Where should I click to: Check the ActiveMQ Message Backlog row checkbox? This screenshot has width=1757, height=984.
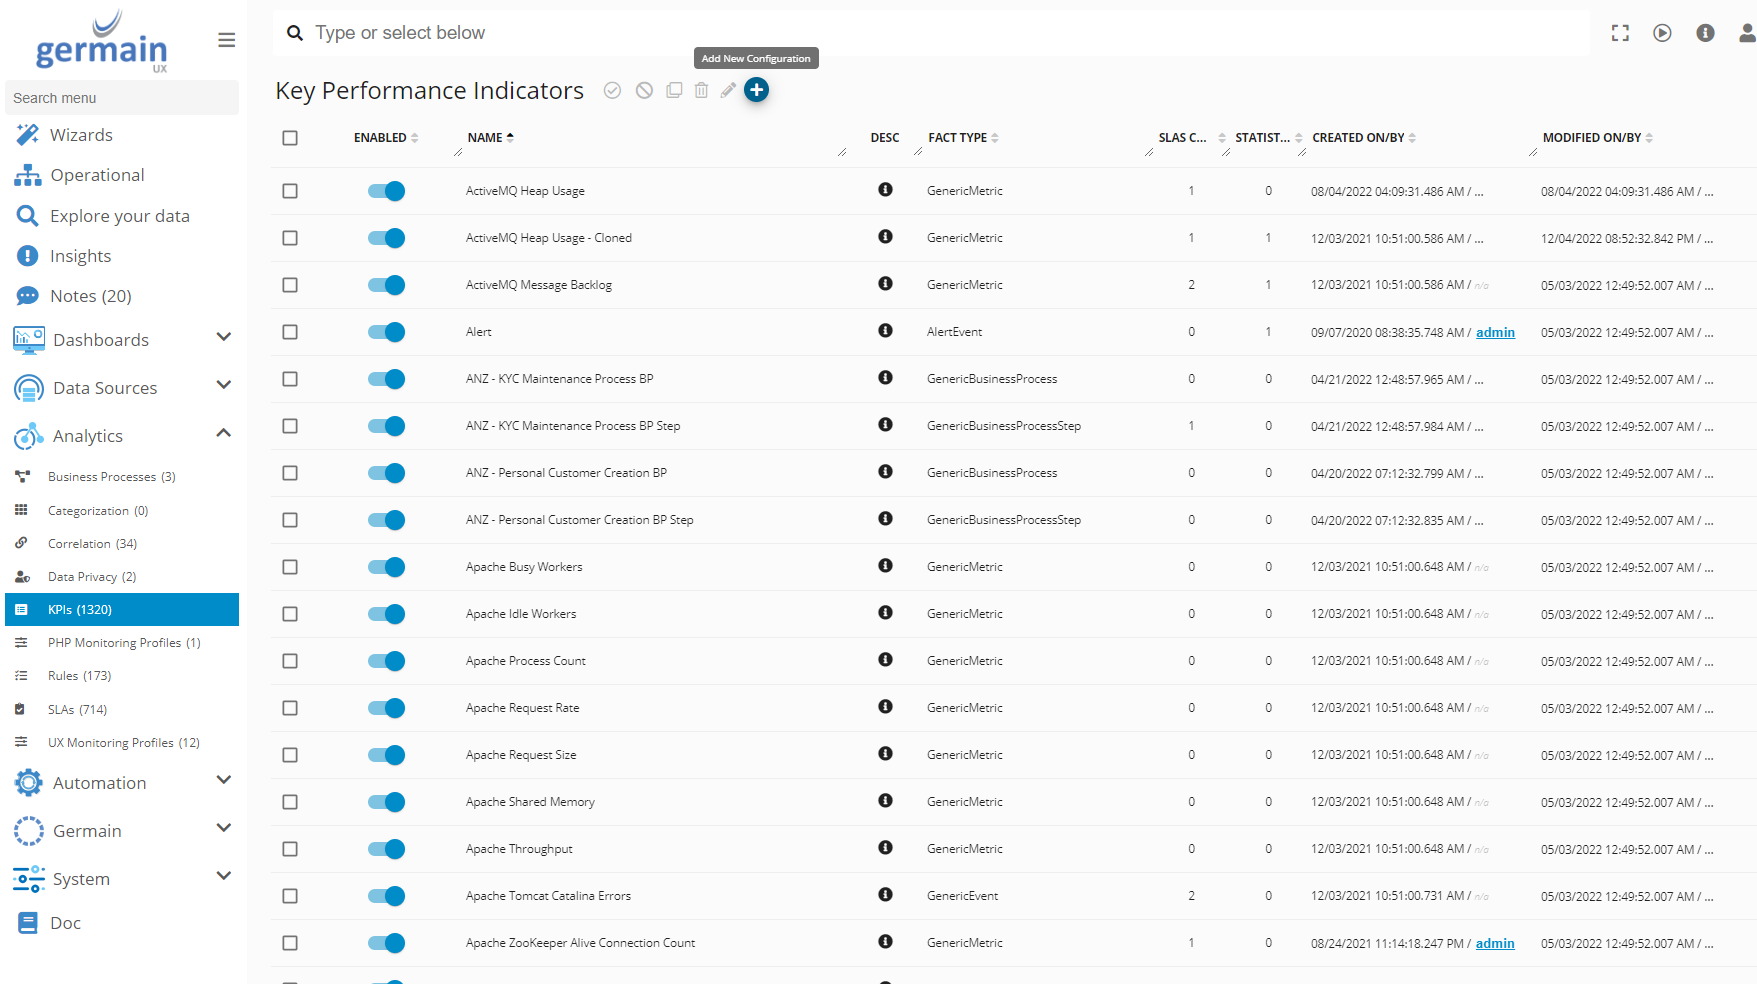tap(290, 285)
